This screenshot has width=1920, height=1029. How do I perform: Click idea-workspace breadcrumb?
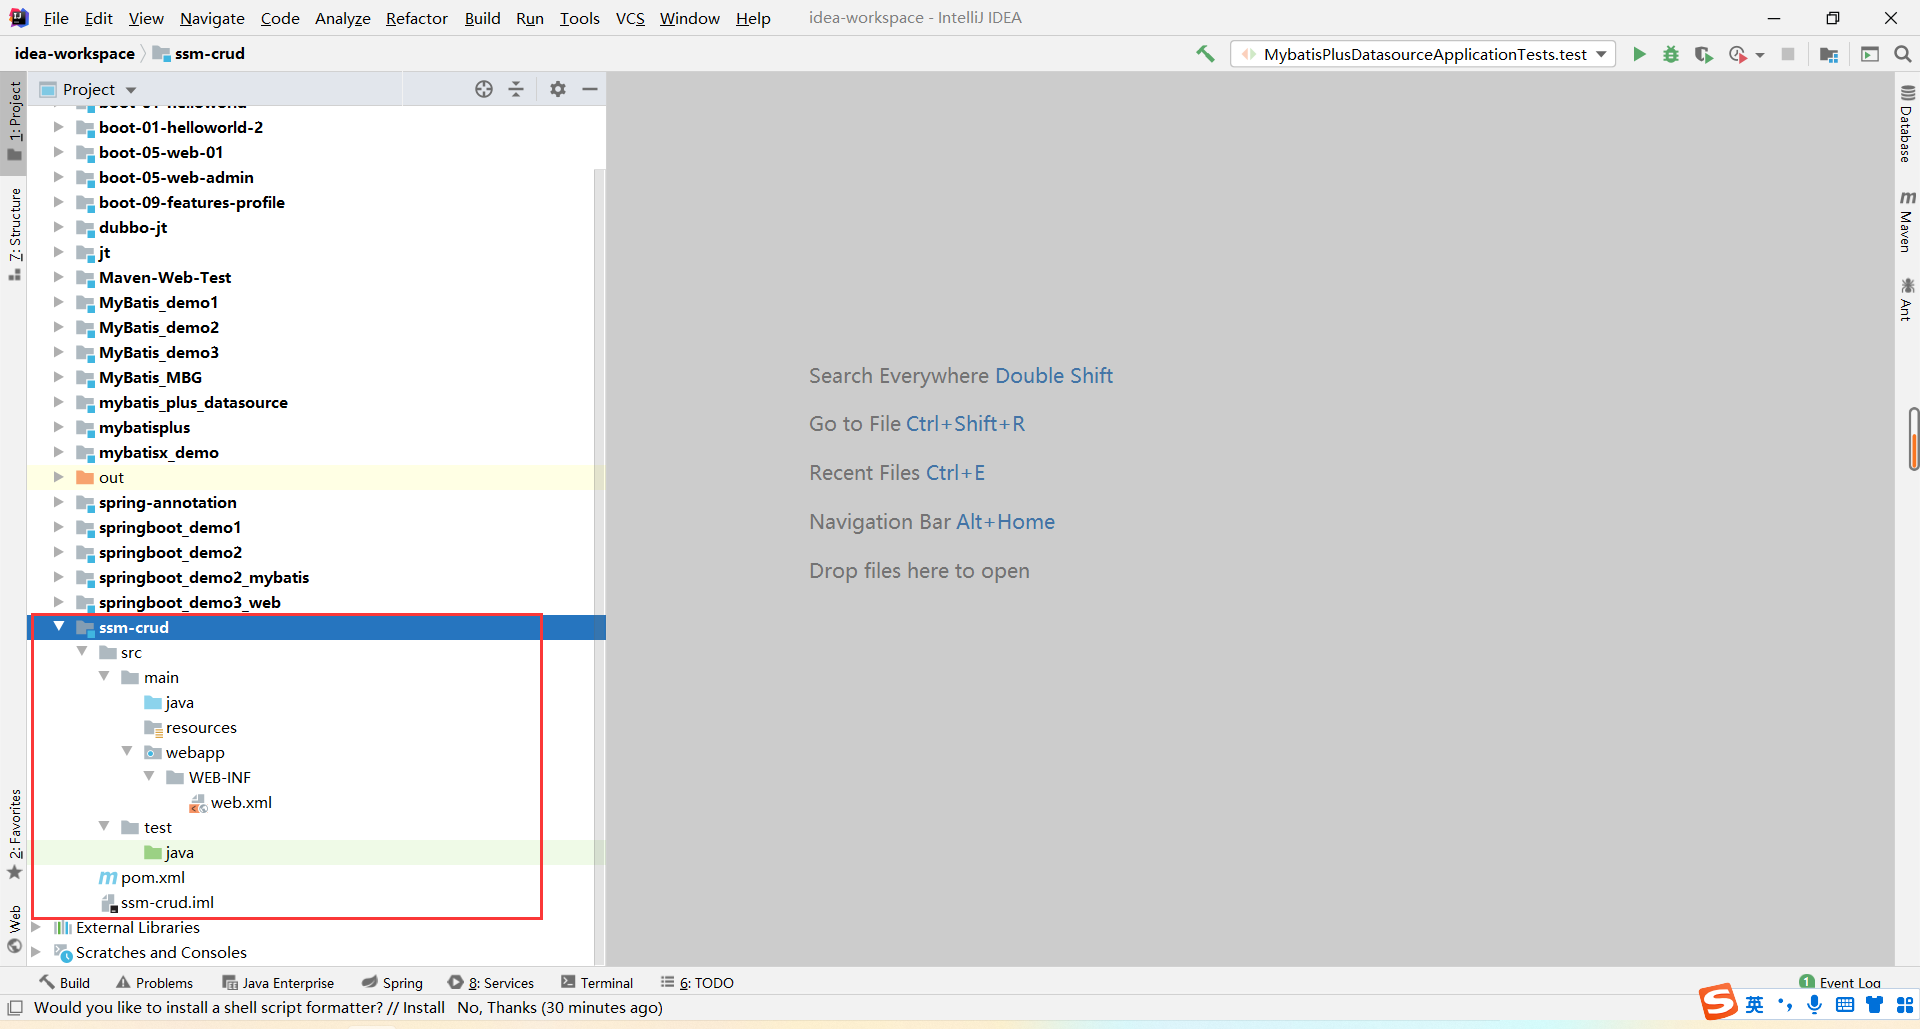coord(74,54)
